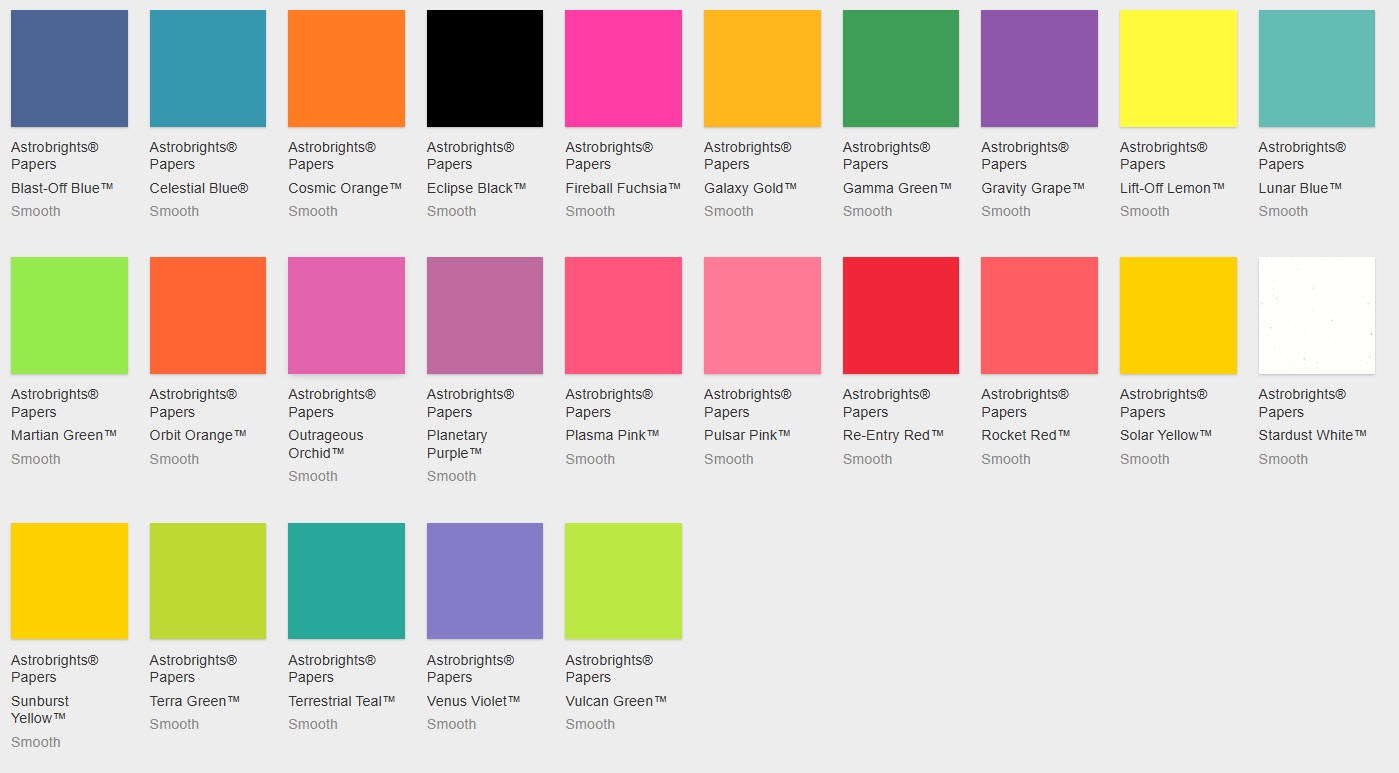Click the Celestial Blue® label
Screen dimensions: 1399x773
pyautogui.click(x=199, y=188)
